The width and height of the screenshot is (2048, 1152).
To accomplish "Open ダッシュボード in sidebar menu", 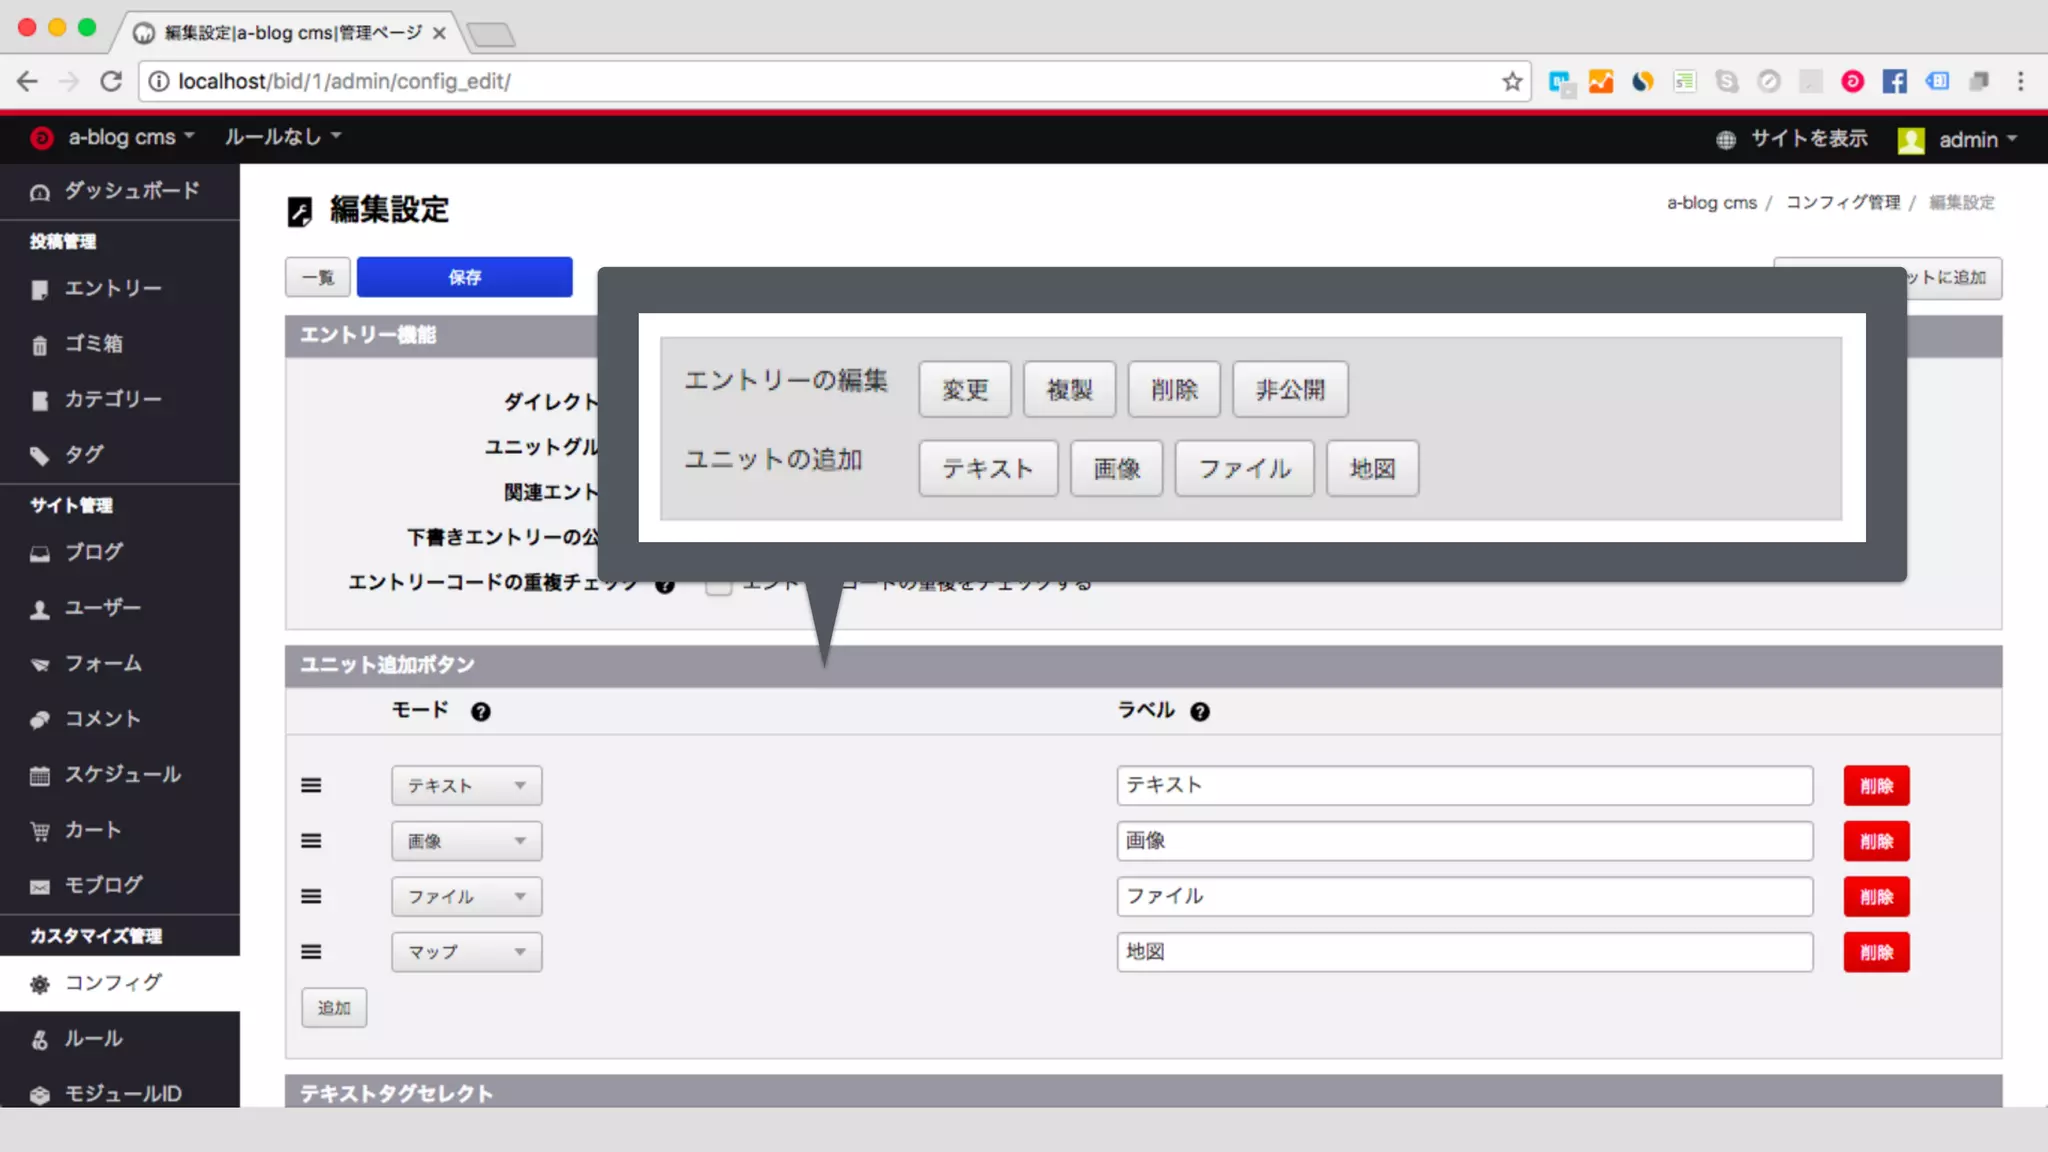I will [131, 191].
